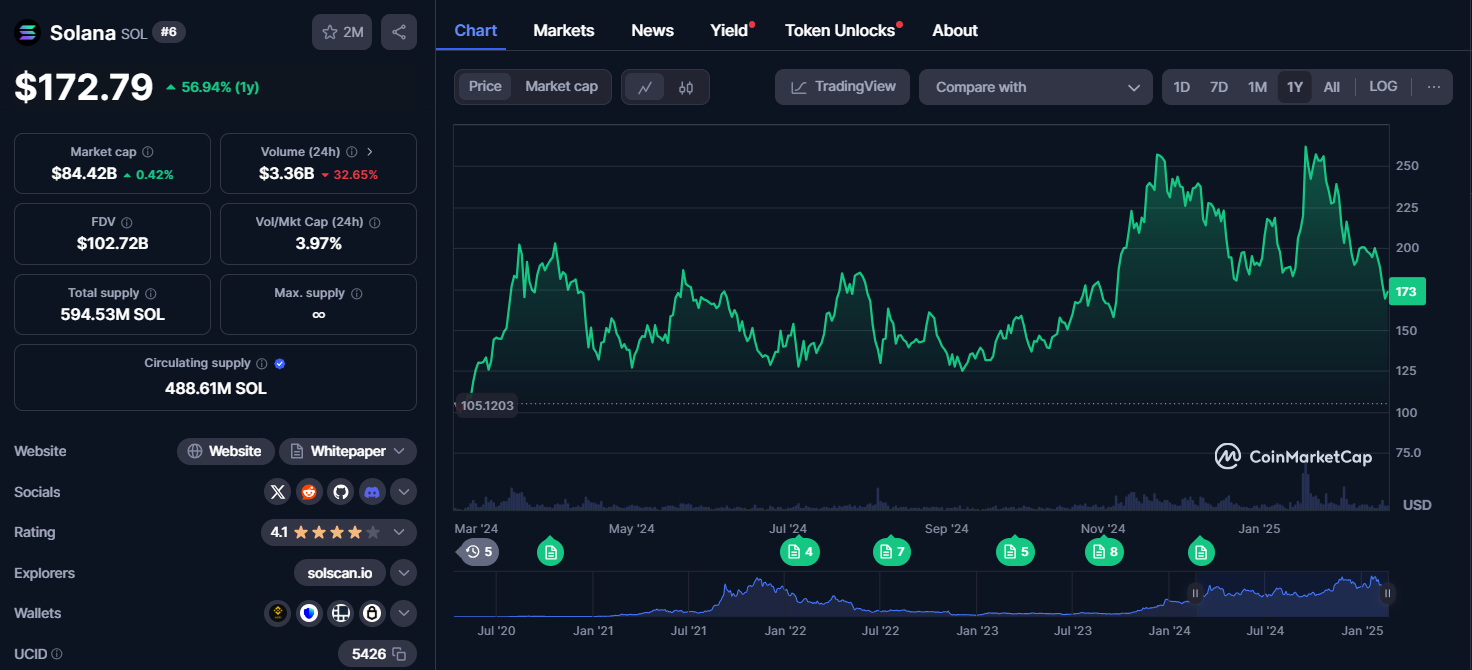
Task: Open news marker showing 8
Action: pyautogui.click(x=1105, y=551)
